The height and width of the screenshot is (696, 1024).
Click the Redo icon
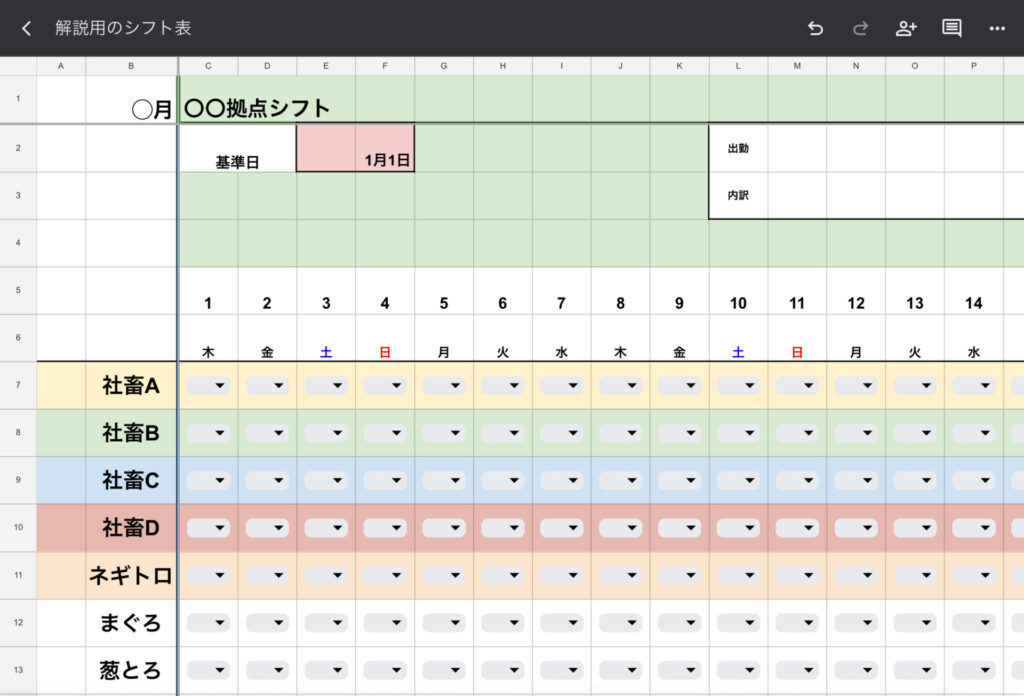point(860,29)
